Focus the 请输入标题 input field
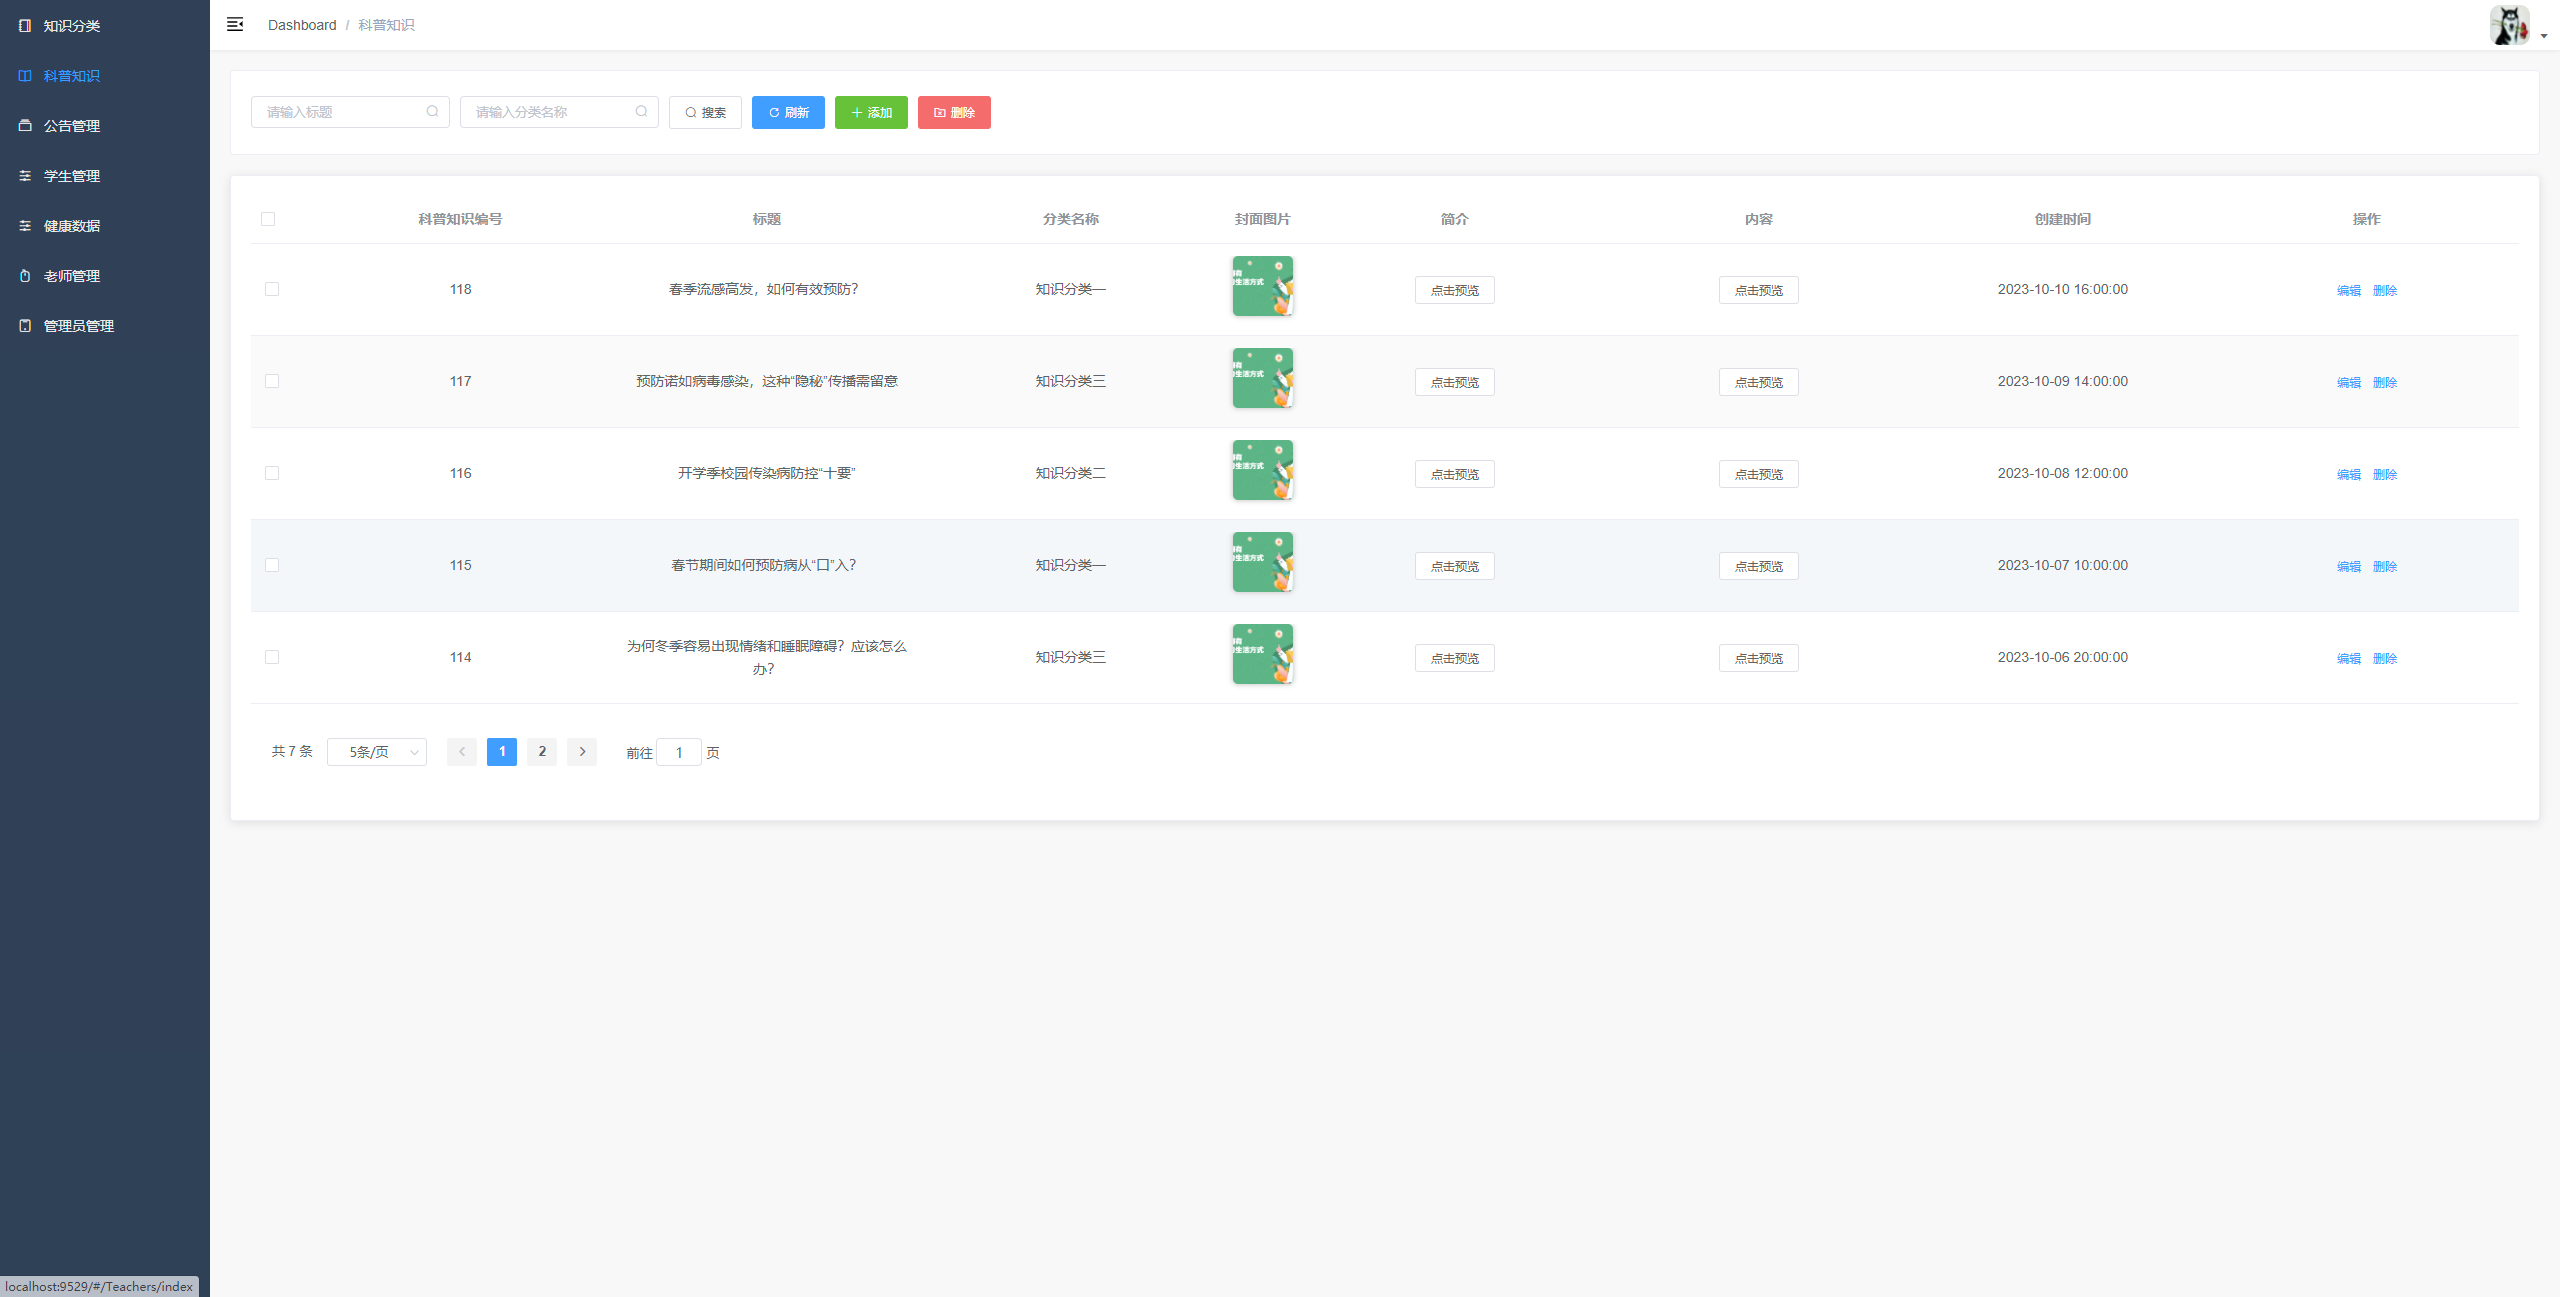Viewport: 2560px width, 1297px height. 350,112
